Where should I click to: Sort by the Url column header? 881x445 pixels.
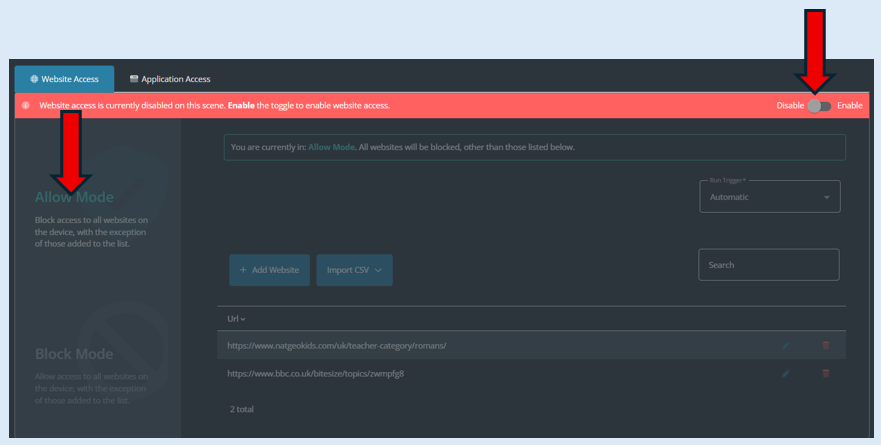236,319
